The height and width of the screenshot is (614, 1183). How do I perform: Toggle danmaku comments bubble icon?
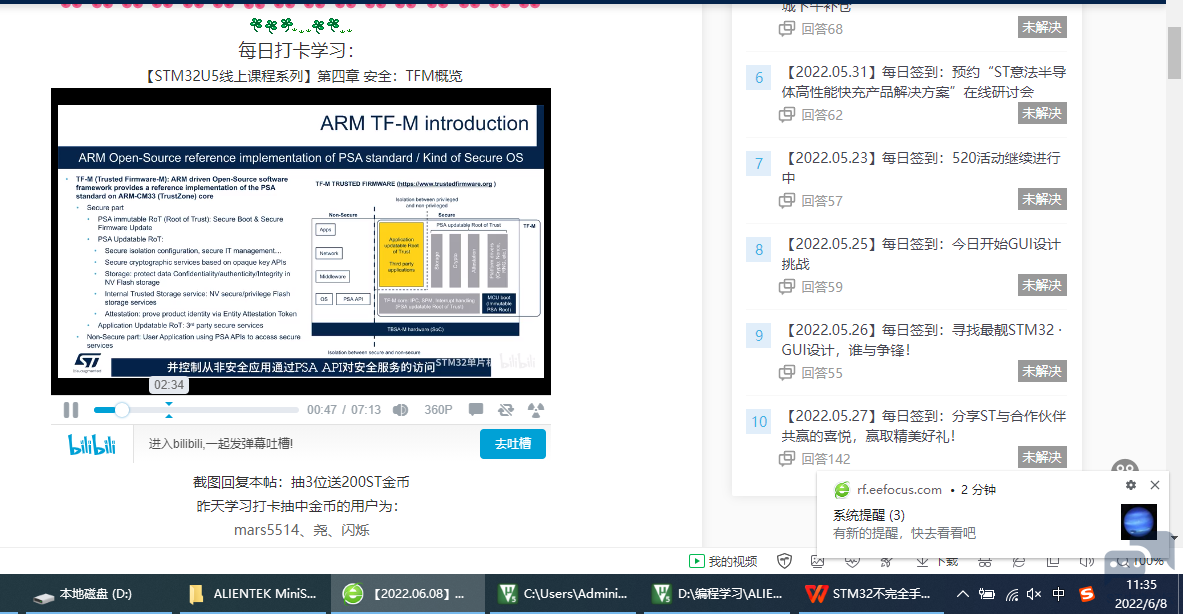[x=475, y=410]
